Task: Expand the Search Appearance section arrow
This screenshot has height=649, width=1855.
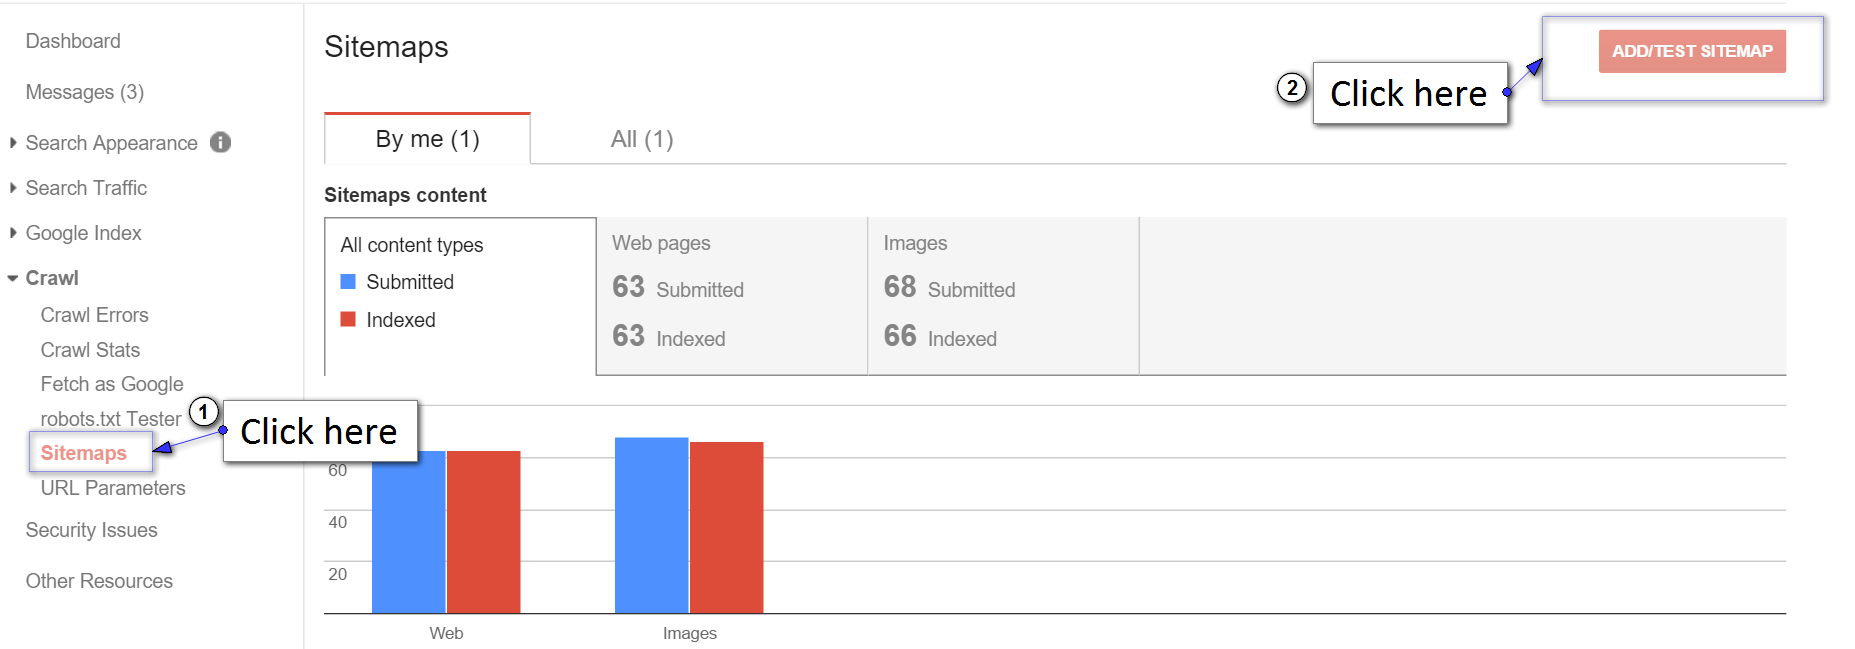Action: point(13,143)
